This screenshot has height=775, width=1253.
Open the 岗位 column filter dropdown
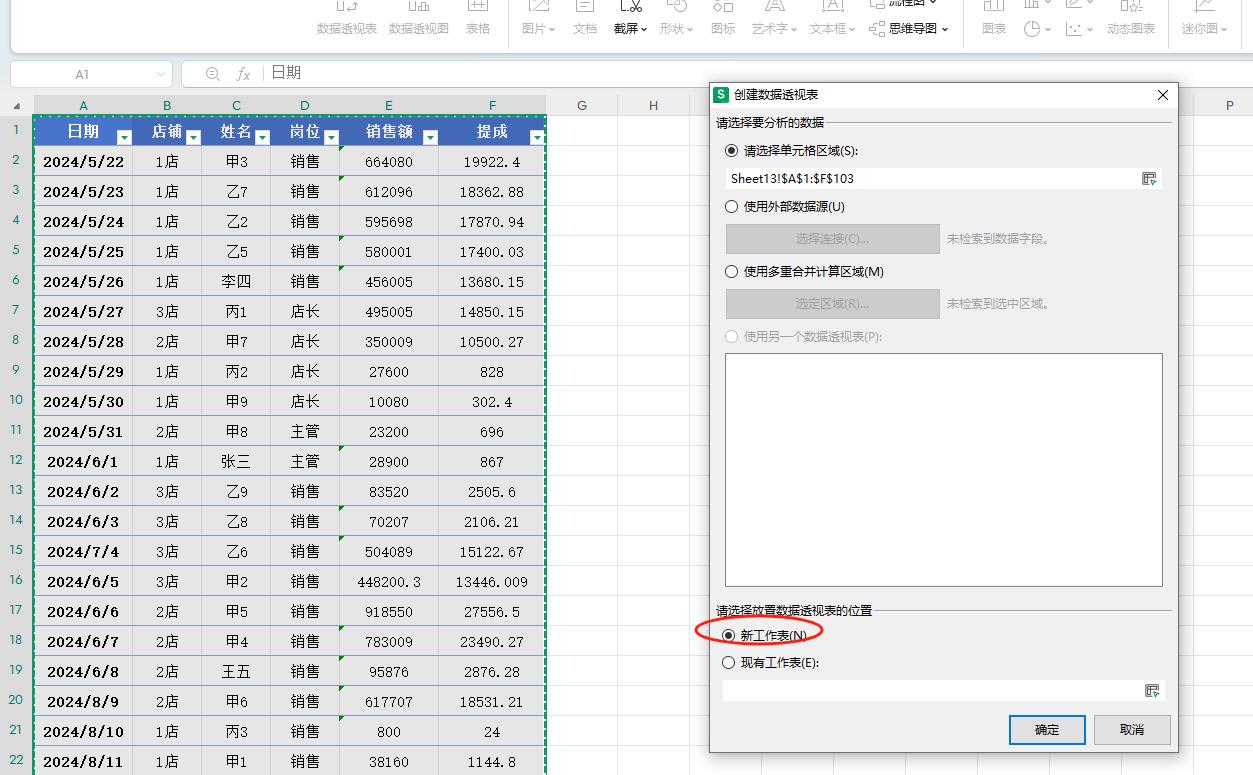coord(331,138)
